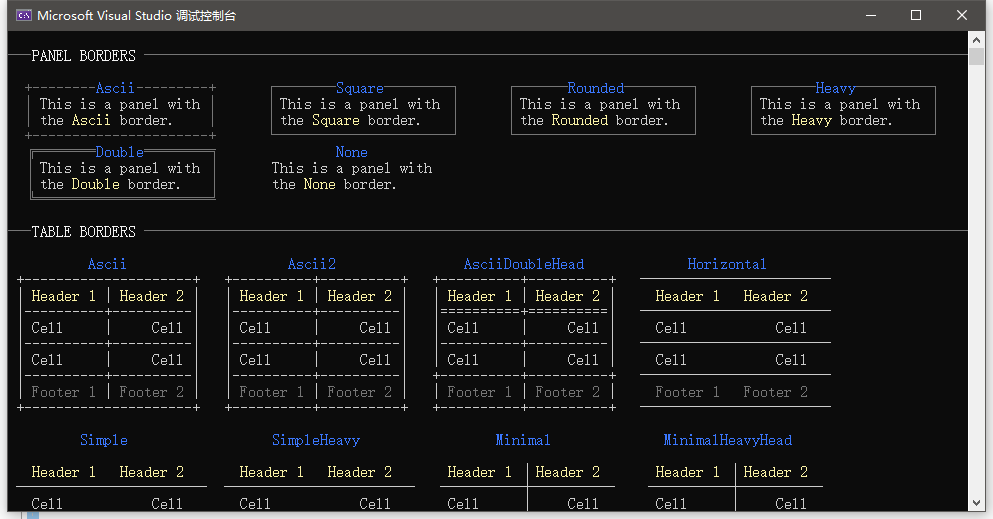Image resolution: width=993 pixels, height=519 pixels.
Task: Minimize the debug console window
Action: (x=871, y=15)
